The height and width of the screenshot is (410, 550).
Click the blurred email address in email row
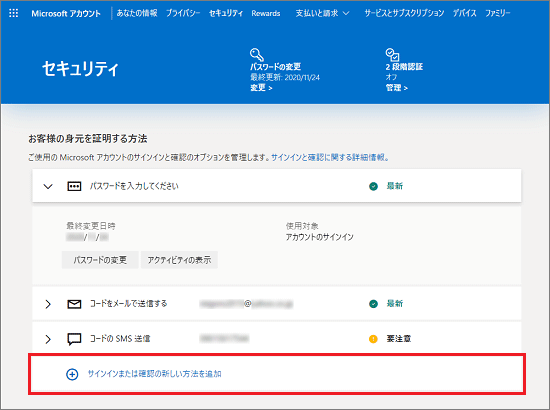click(246, 304)
